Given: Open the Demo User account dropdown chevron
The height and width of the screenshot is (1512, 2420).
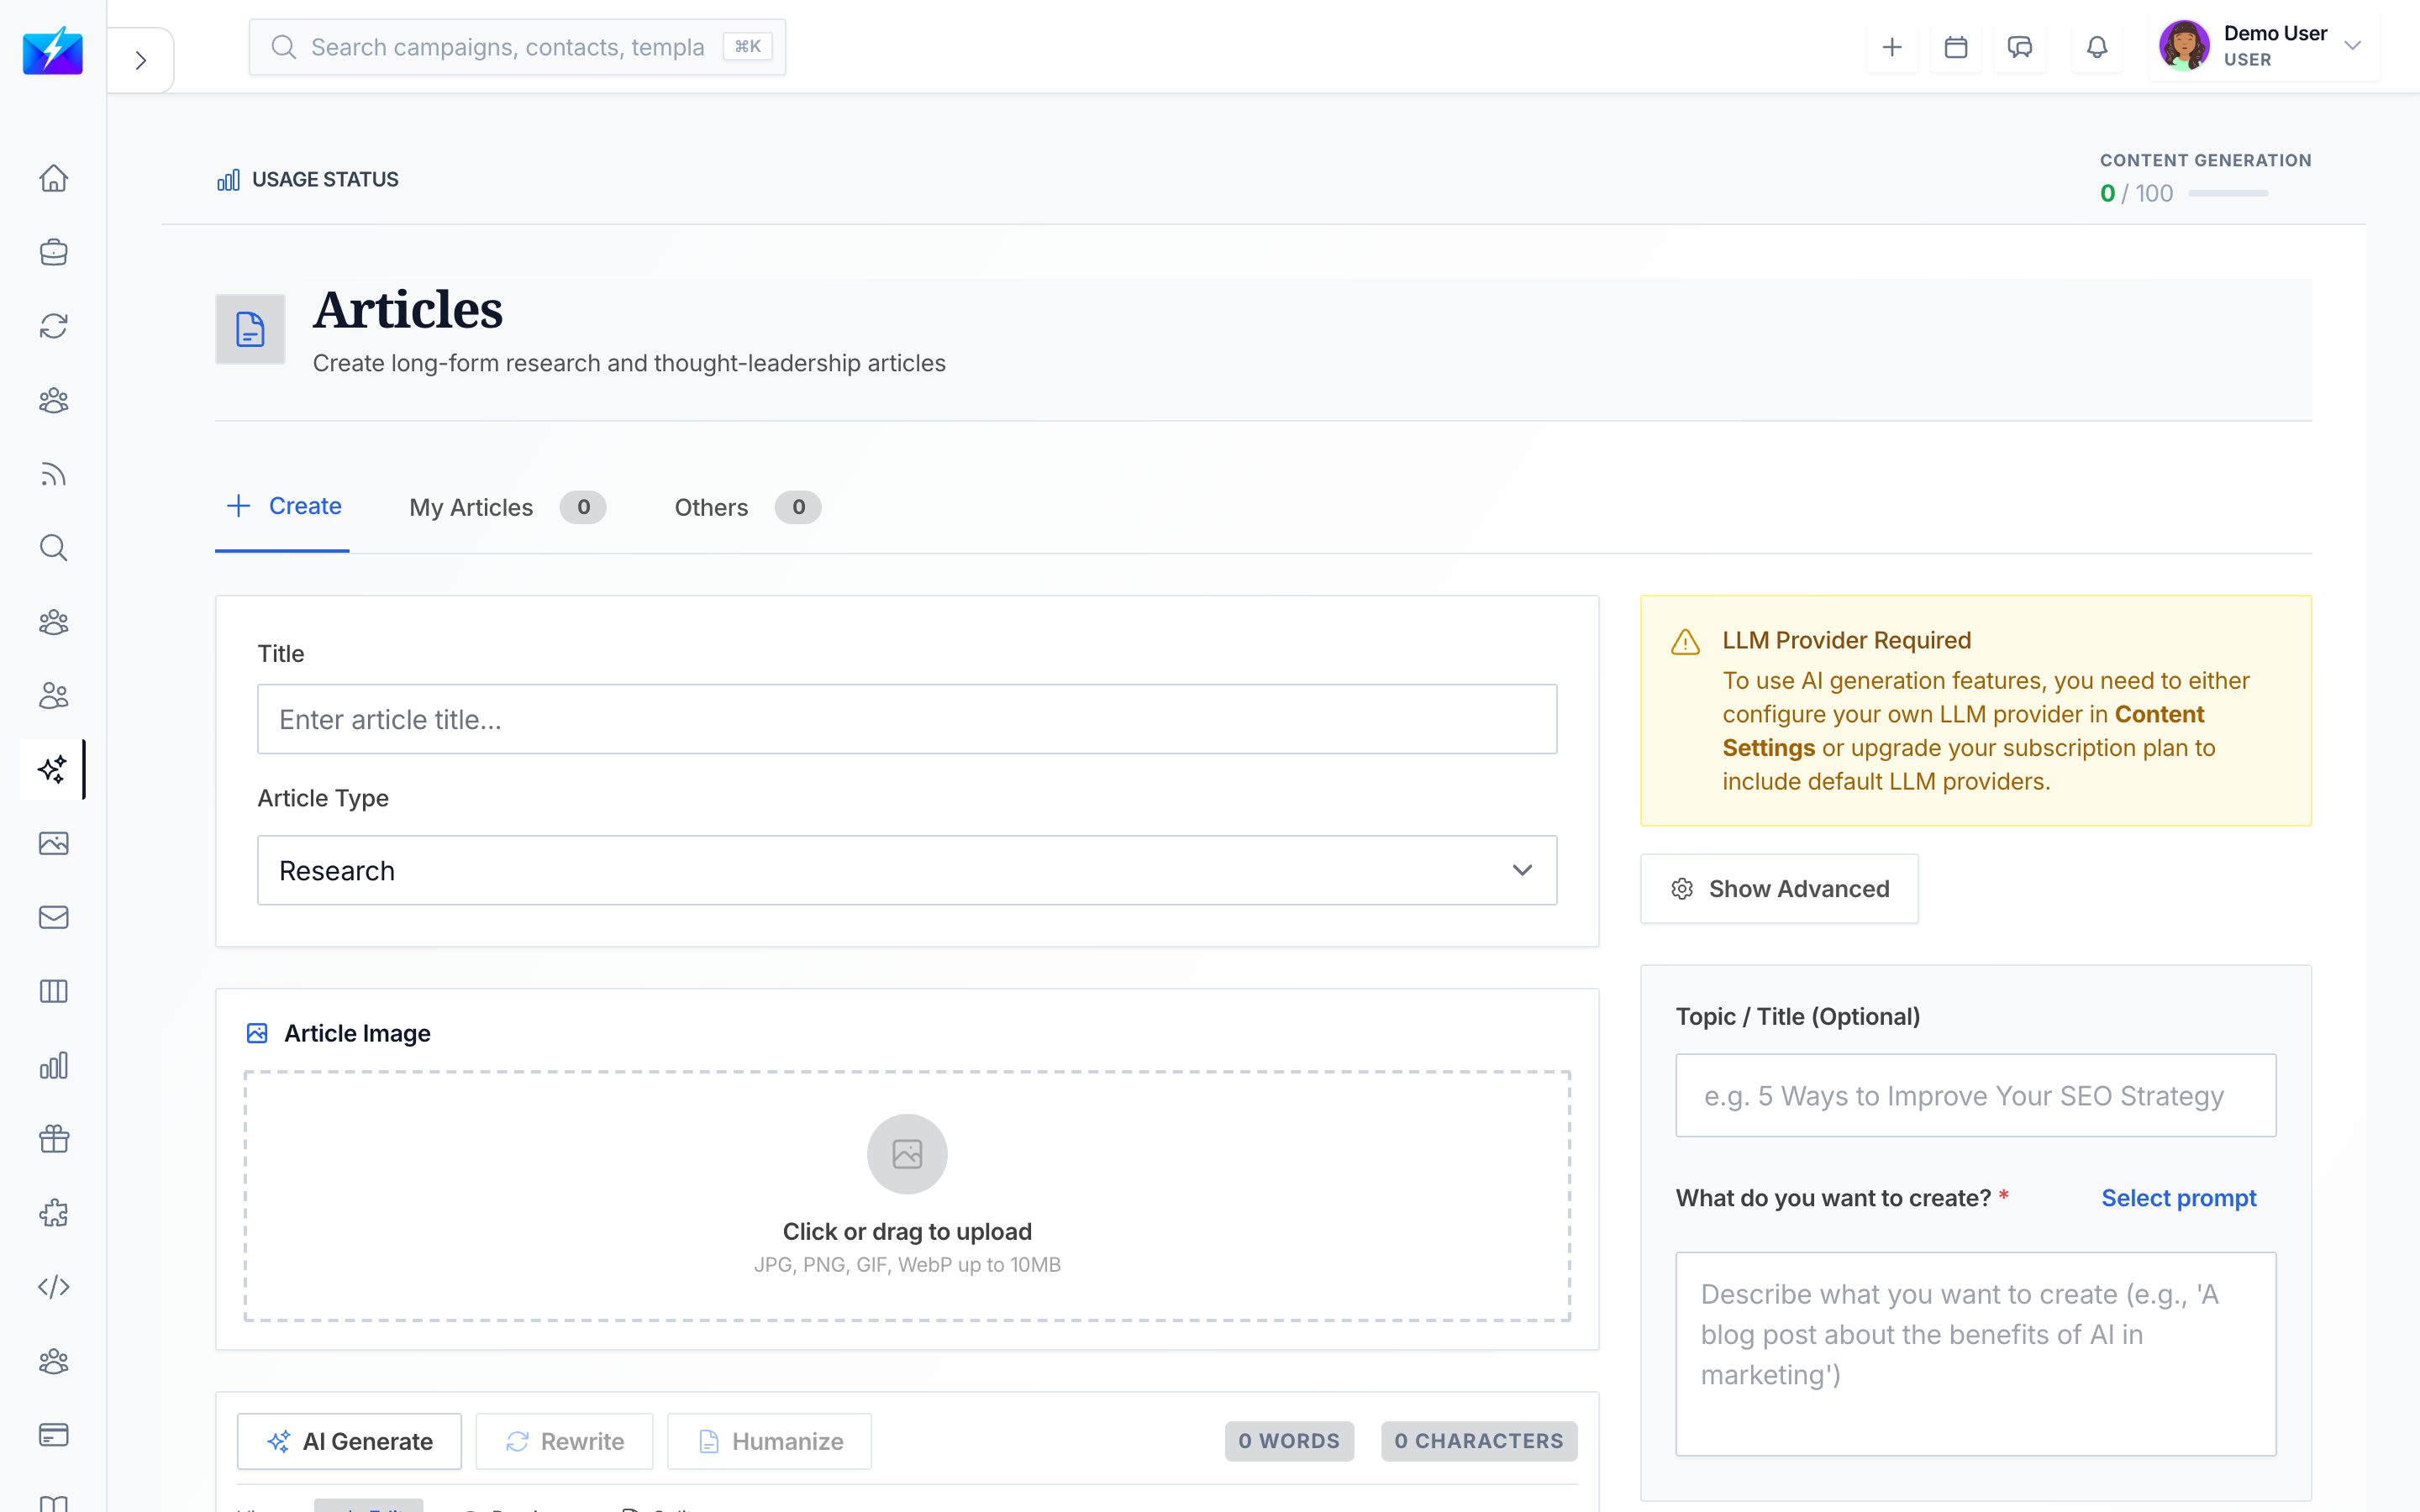Looking at the screenshot, I should pos(2353,46).
